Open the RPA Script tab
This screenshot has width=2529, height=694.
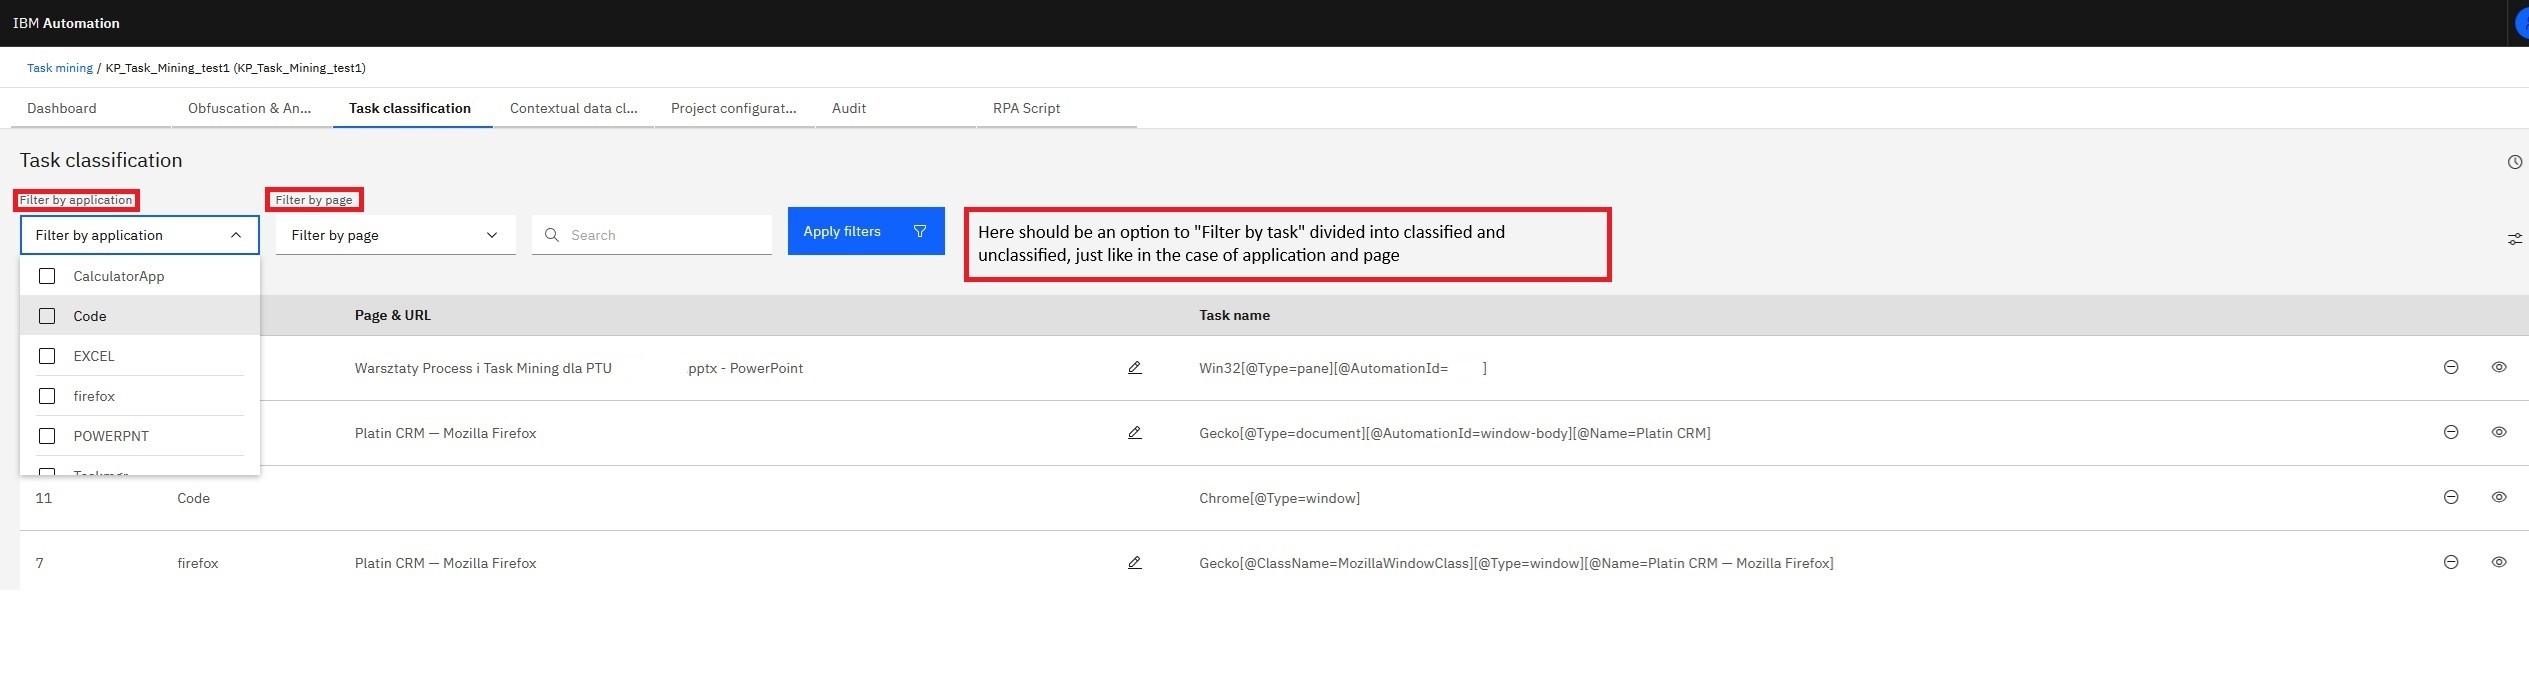(1026, 108)
